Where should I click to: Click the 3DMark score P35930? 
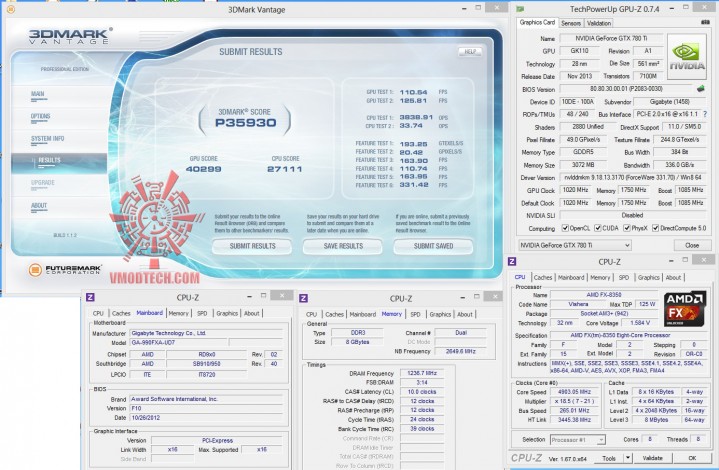pos(245,123)
